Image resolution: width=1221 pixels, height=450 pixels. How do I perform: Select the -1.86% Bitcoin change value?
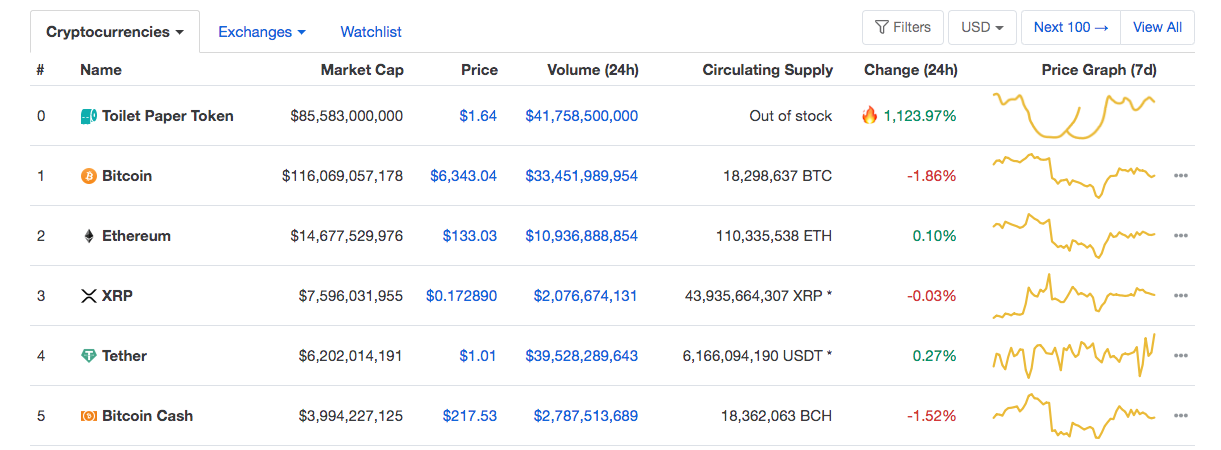pyautogui.click(x=931, y=176)
